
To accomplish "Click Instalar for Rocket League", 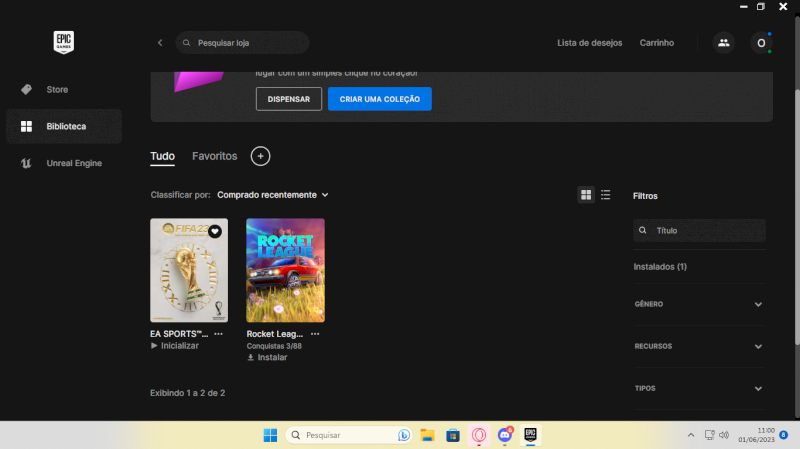I will (267, 357).
